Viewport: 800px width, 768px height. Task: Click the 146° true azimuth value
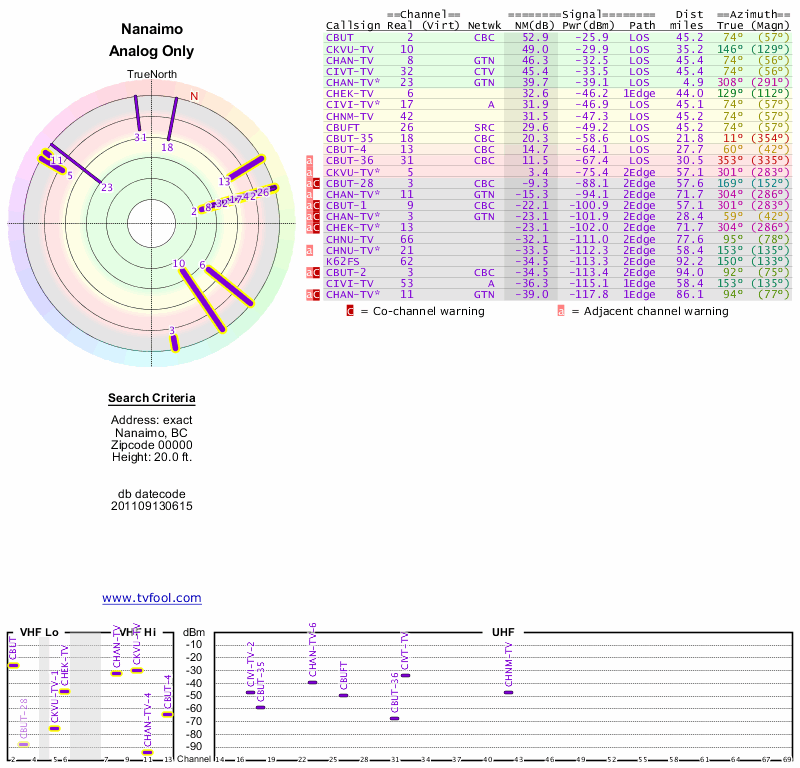[x=730, y=49]
